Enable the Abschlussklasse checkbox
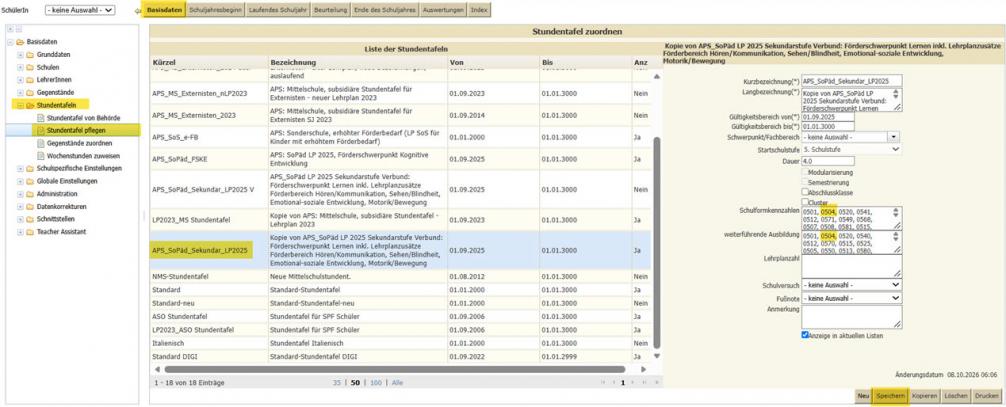The height and width of the screenshot is (407, 1006). pos(805,191)
